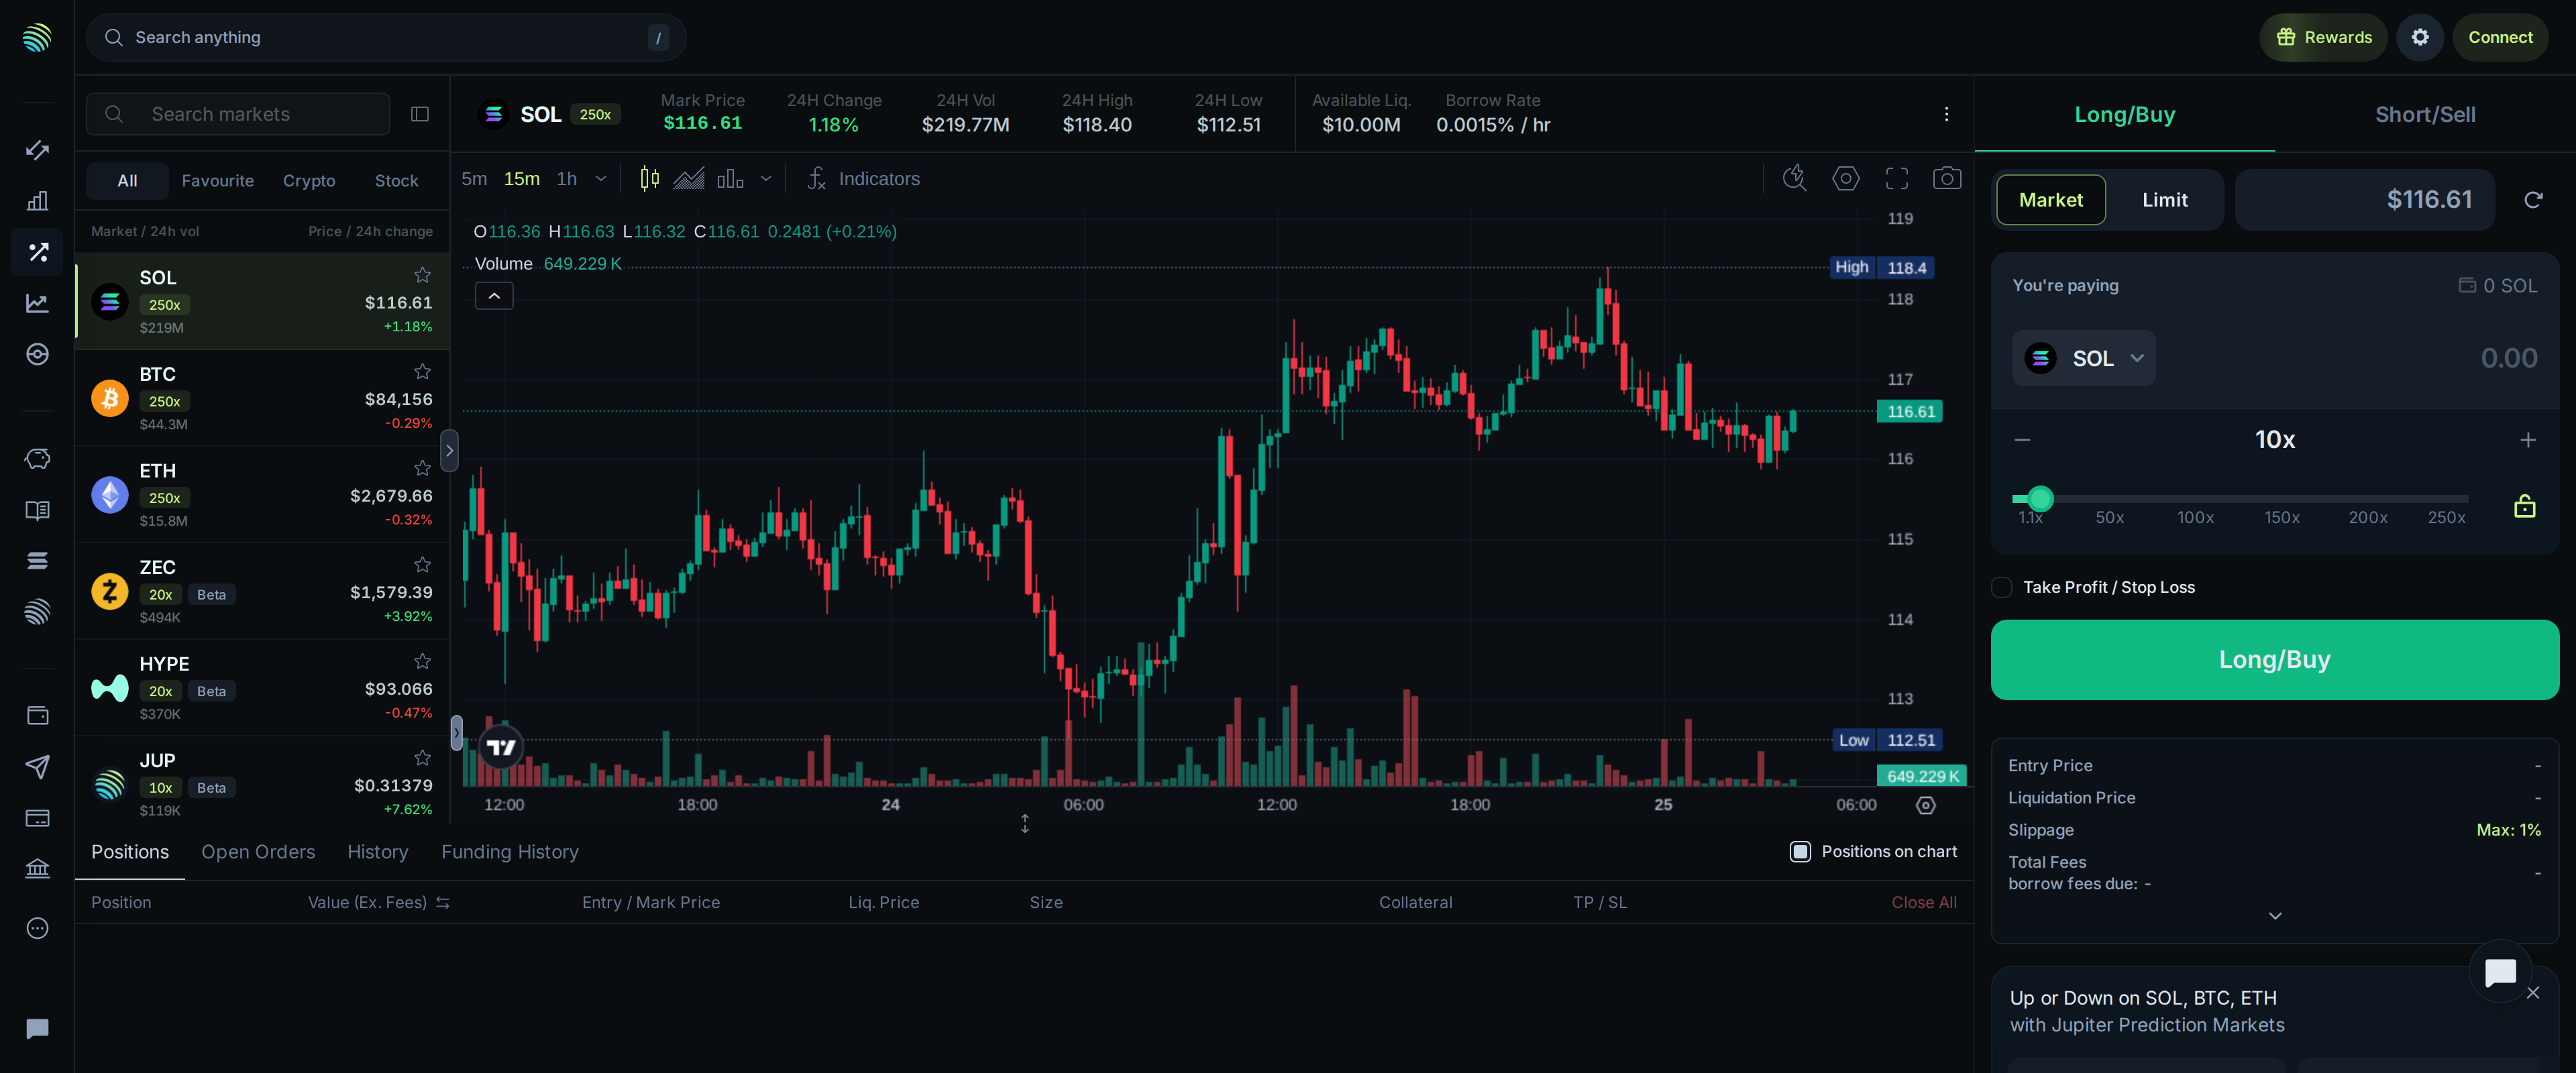This screenshot has width=2576, height=1073.
Task: Favourite the JUP market star
Action: point(423,758)
